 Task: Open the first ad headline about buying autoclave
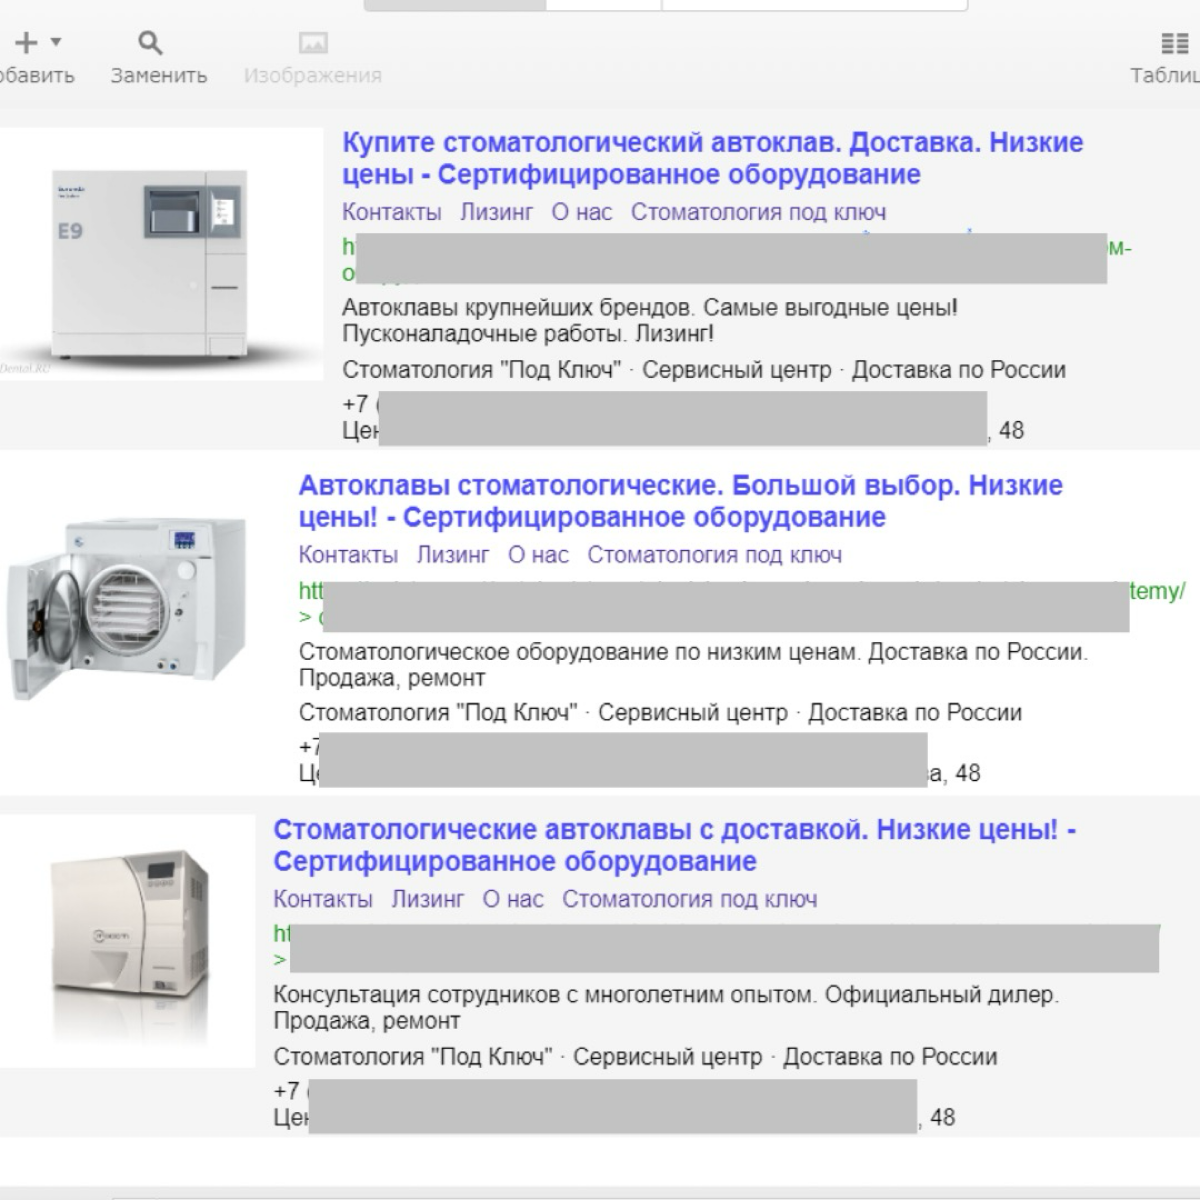(x=712, y=158)
